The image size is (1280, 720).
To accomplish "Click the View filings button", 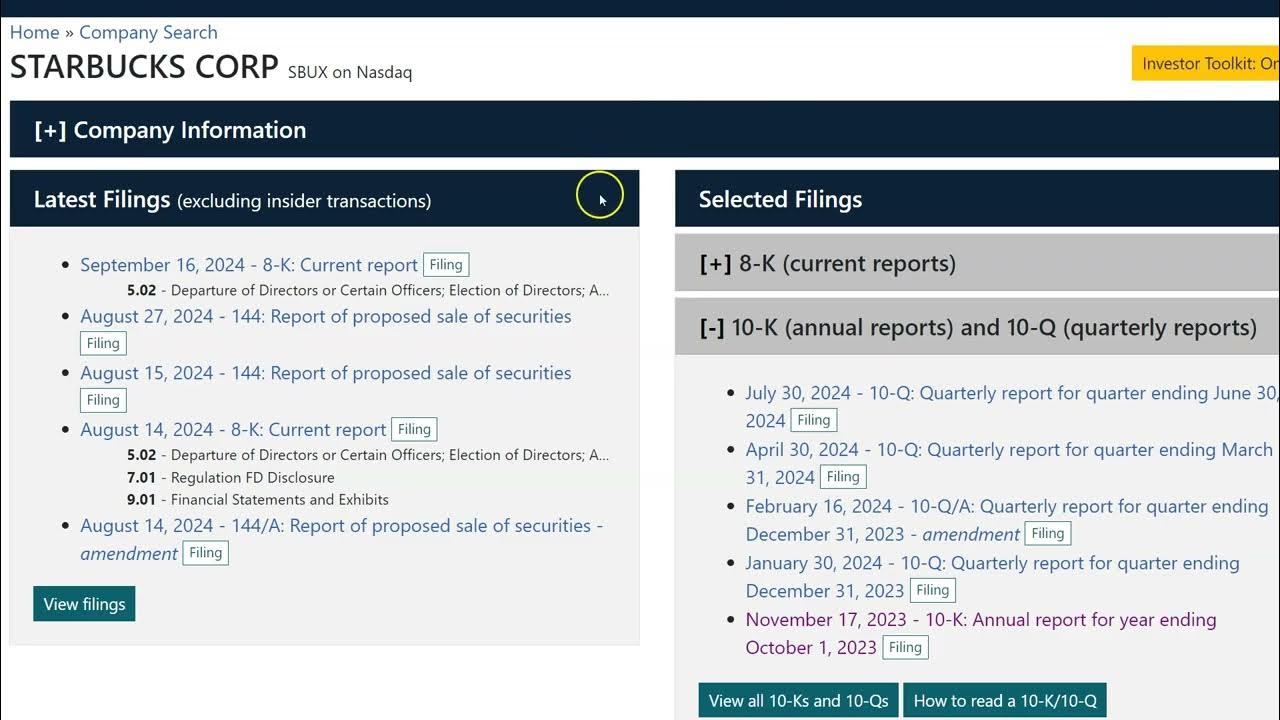I will pos(84,604).
